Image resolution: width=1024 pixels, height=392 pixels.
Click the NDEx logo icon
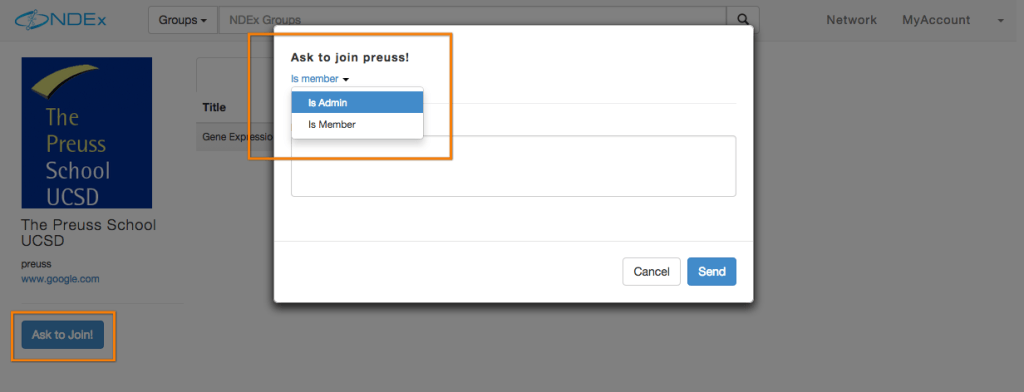60,20
